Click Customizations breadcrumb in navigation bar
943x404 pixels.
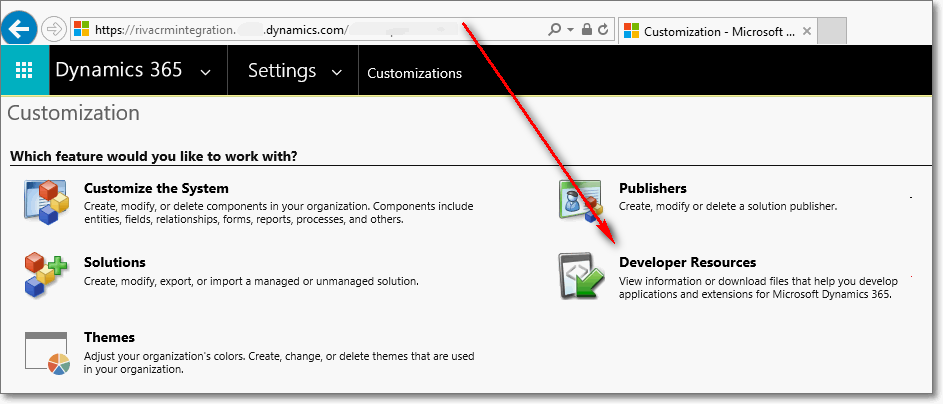(414, 73)
